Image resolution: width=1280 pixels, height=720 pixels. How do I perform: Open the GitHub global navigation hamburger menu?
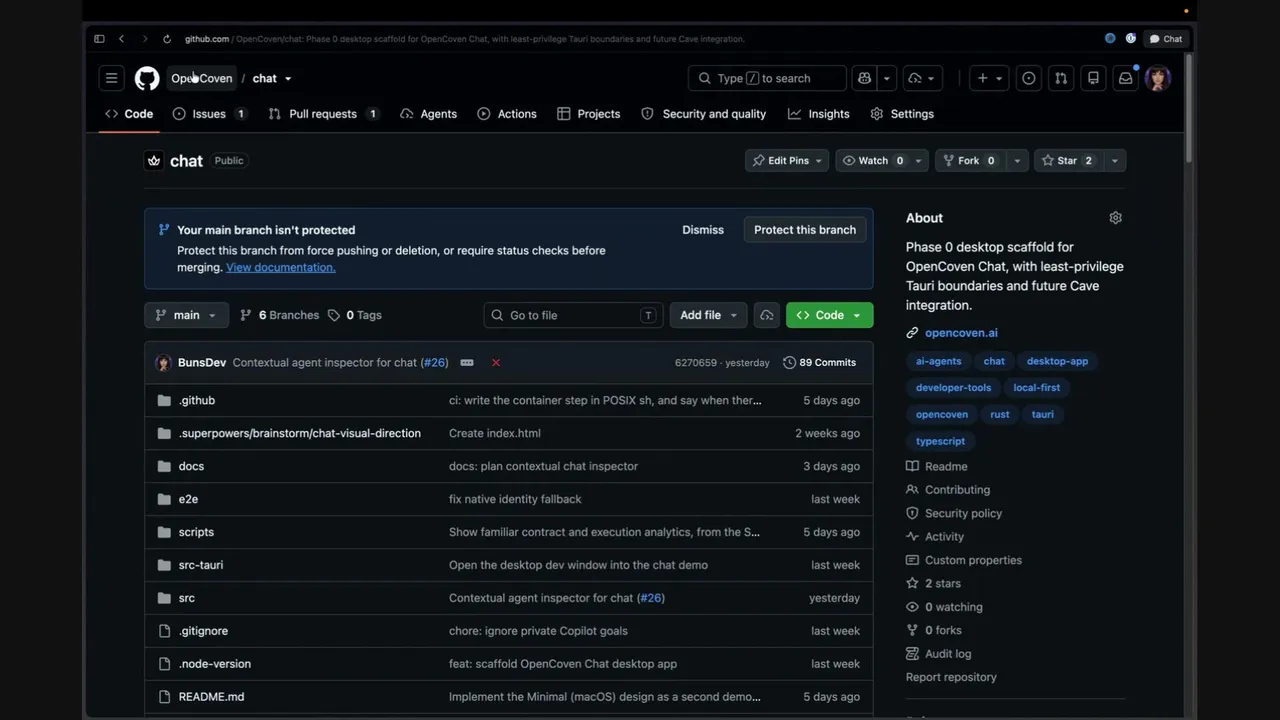point(112,78)
